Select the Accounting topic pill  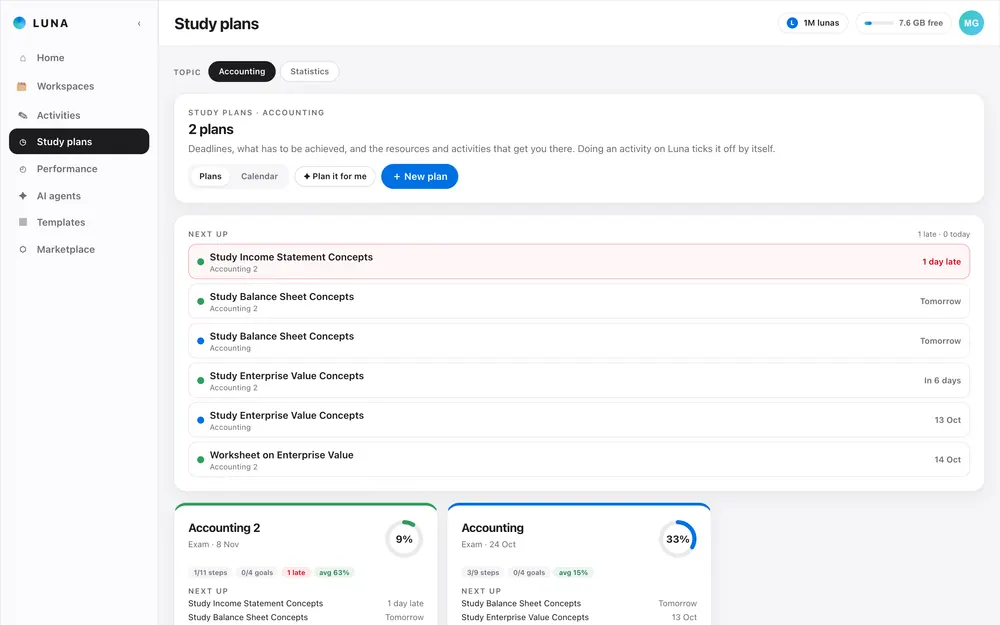tap(242, 71)
